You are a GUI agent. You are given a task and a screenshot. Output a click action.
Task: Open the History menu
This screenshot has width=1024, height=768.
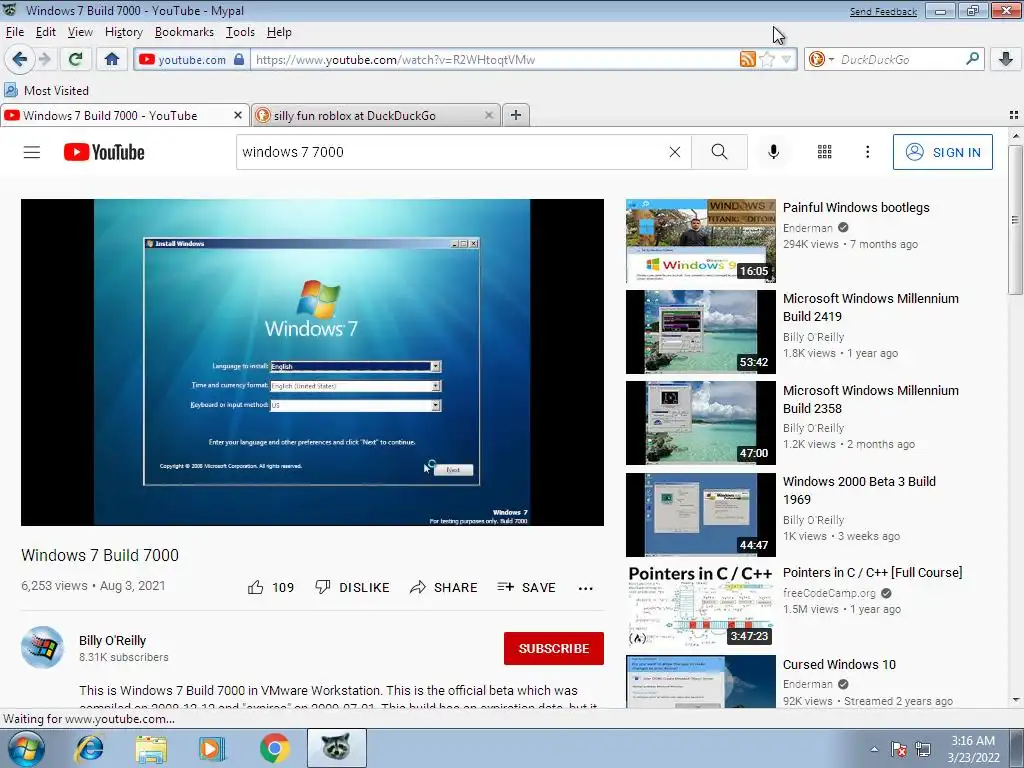pos(123,32)
